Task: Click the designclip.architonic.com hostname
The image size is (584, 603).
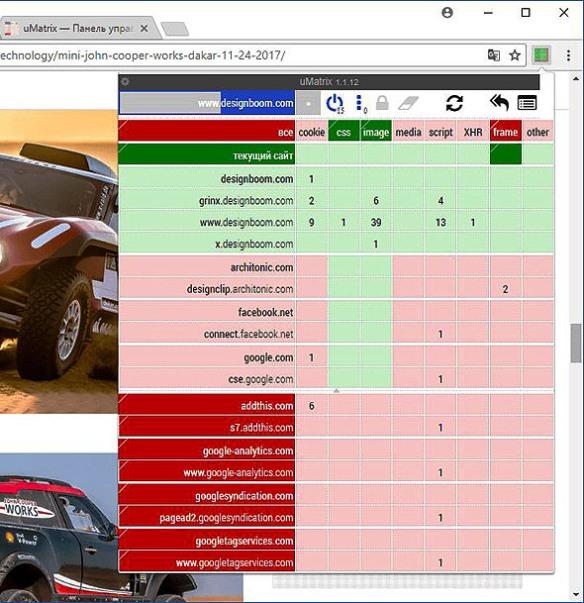Action: click(x=207, y=289)
